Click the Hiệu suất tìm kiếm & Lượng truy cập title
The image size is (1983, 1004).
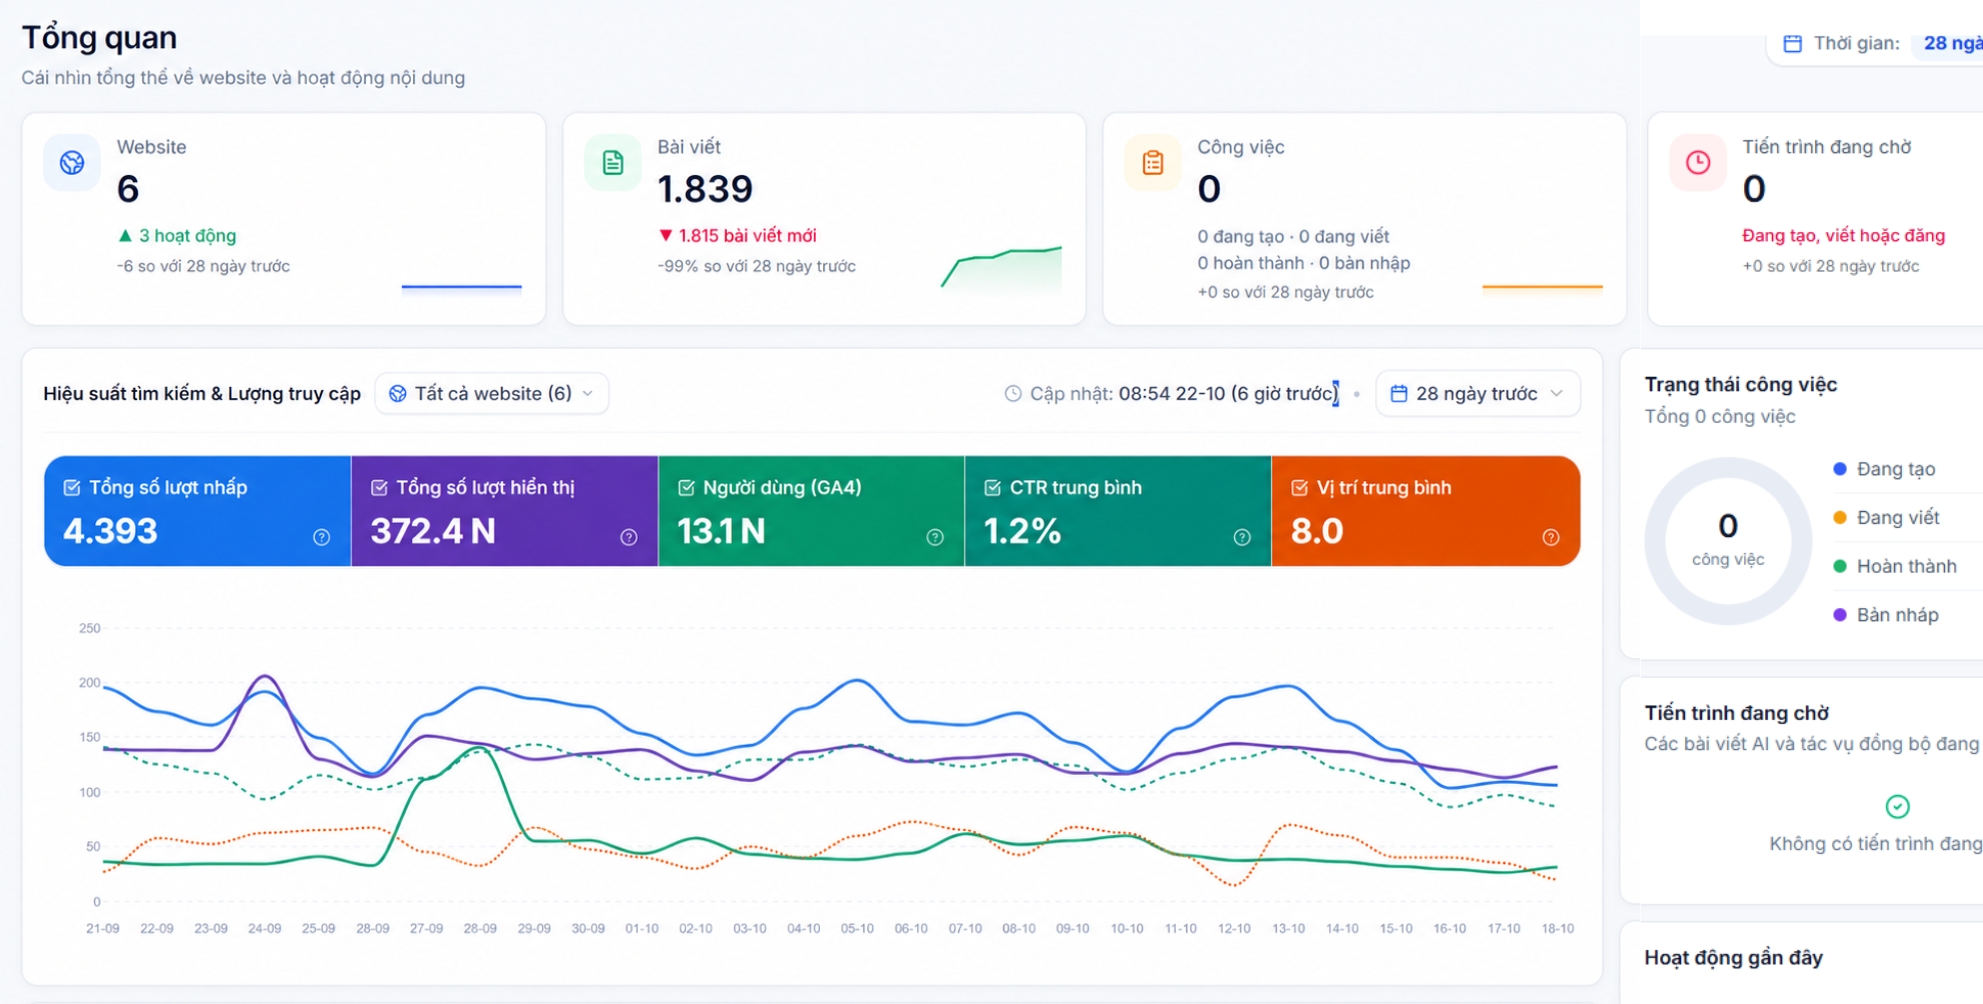202,394
